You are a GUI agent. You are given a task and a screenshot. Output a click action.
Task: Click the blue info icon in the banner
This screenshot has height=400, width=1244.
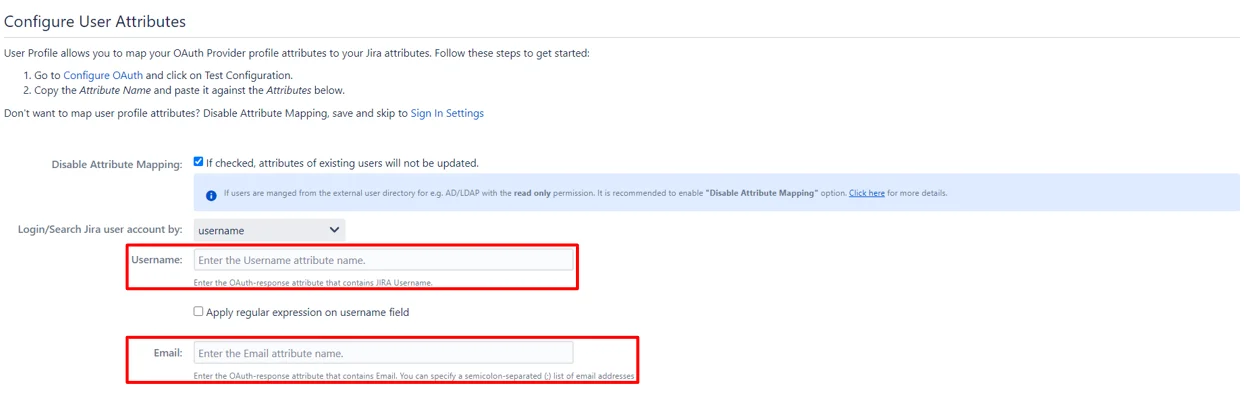tap(210, 195)
